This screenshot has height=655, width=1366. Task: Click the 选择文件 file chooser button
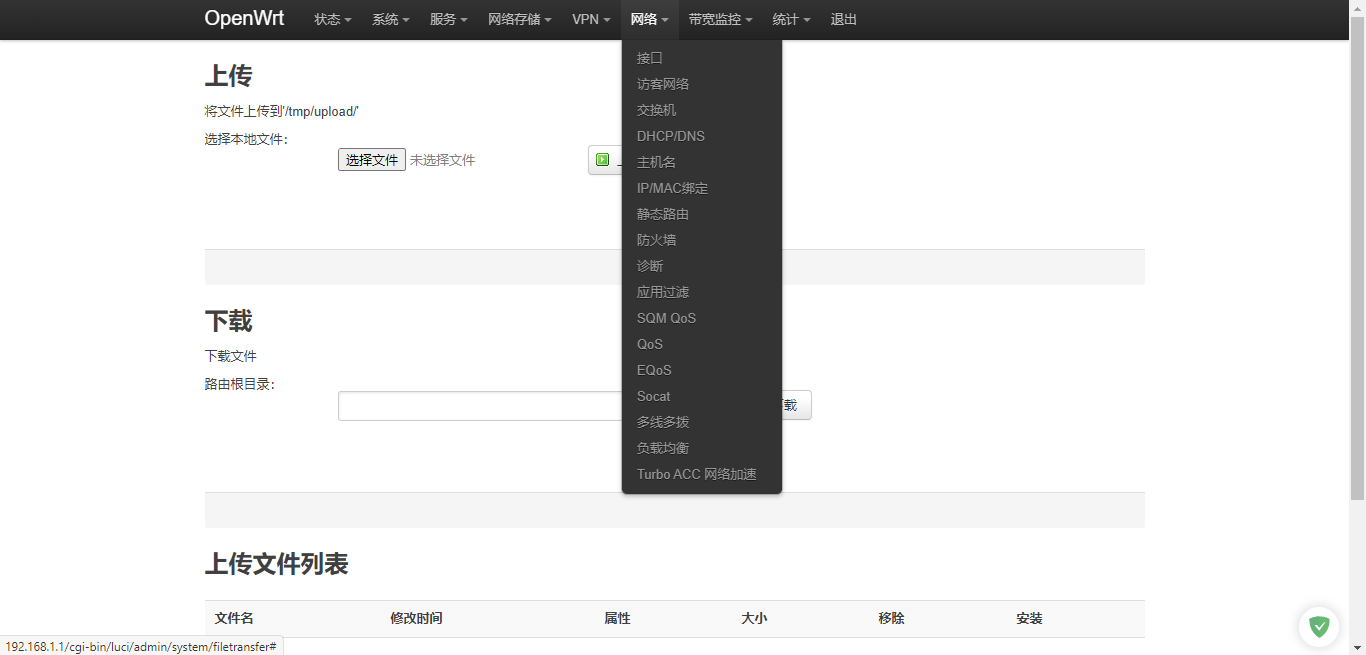click(372, 160)
